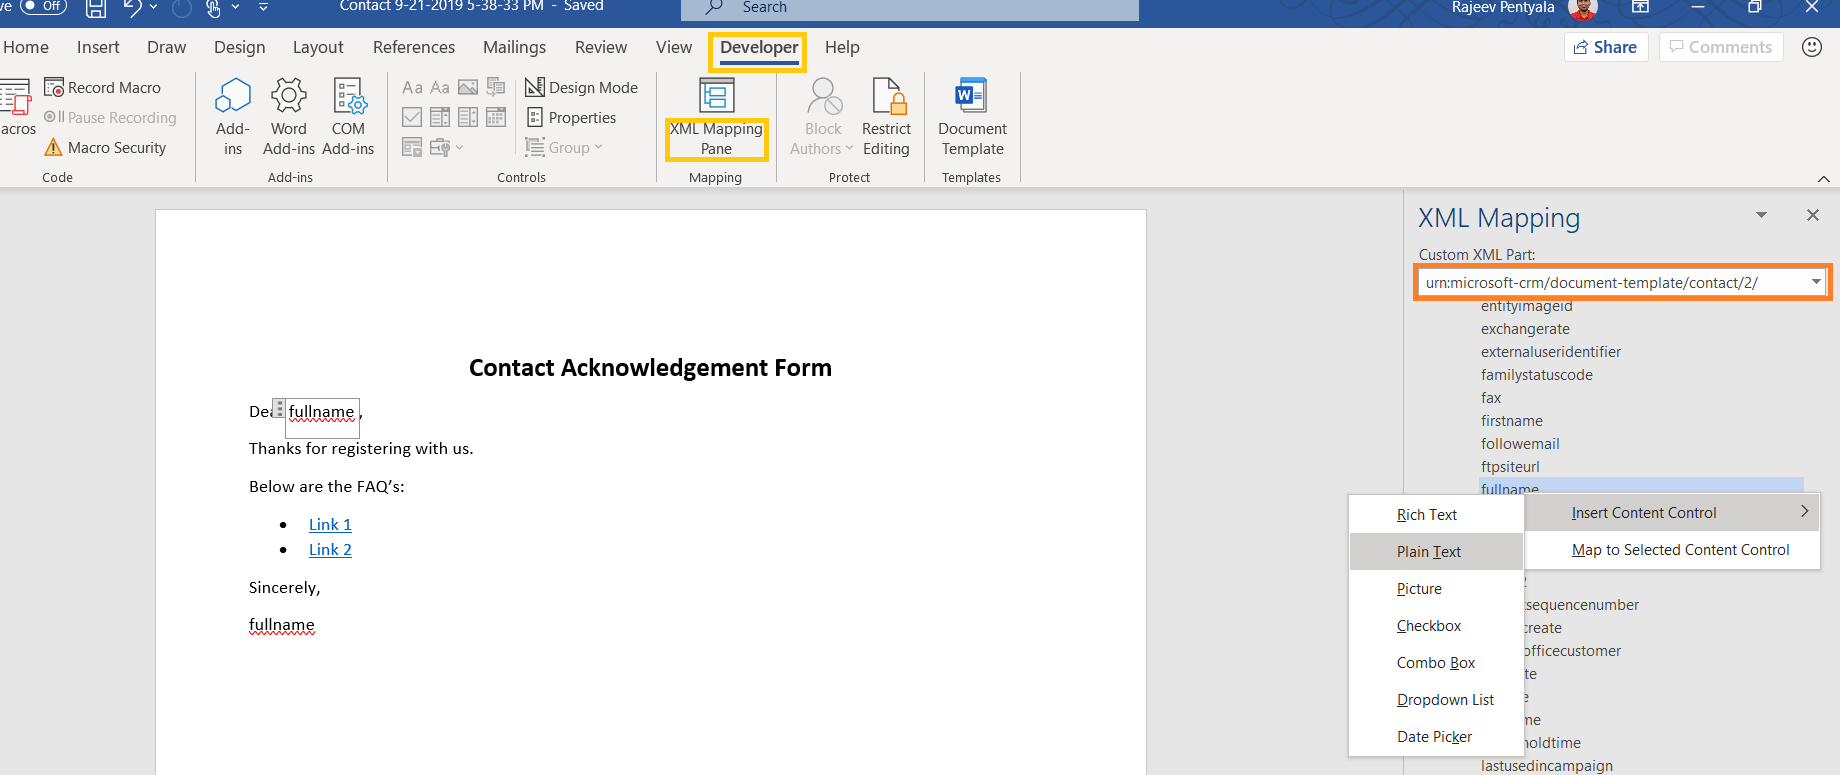Viewport: 1840px width, 775px height.
Task: Insert Picture content control from ribbon
Action: point(468,88)
